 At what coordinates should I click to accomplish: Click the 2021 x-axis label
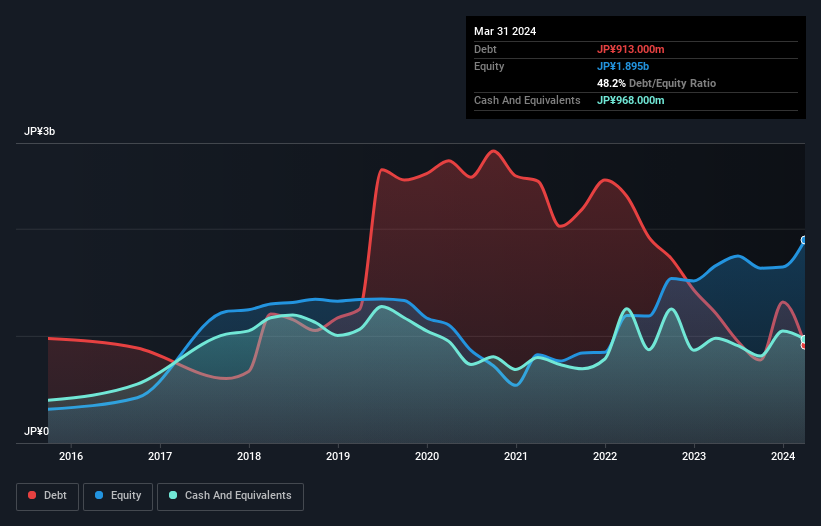coord(516,456)
